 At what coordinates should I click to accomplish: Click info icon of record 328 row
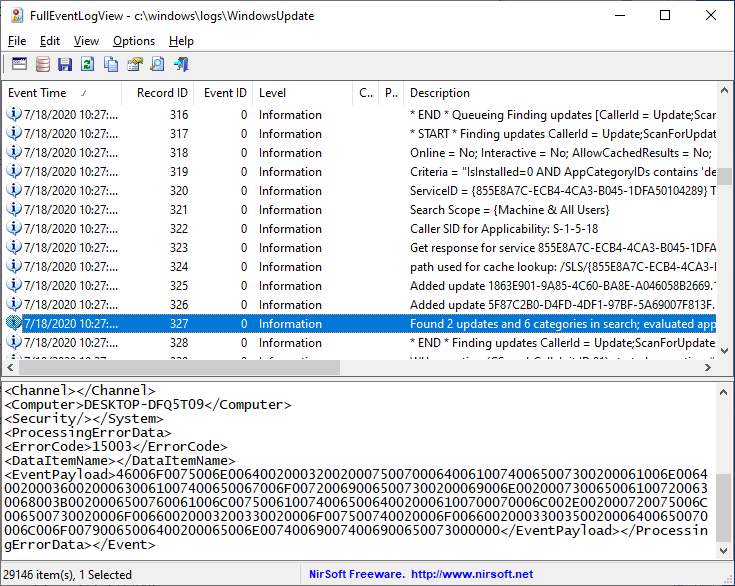(14, 342)
